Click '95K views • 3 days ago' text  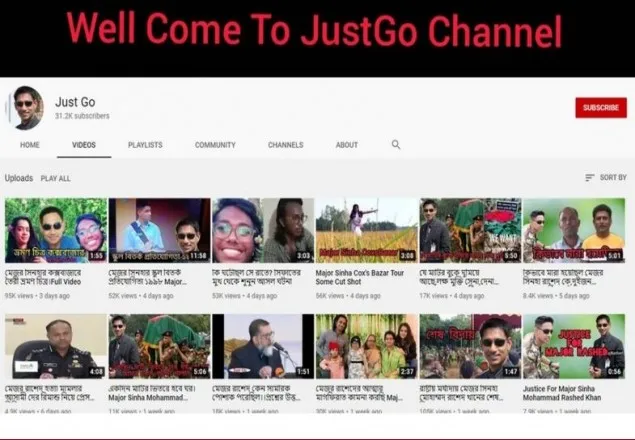[37, 296]
